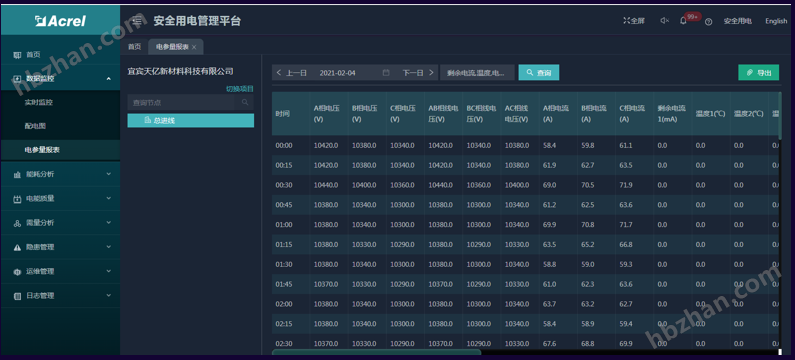795x360 pixels.
Task: Go to next day 下一日
Action: [418, 73]
